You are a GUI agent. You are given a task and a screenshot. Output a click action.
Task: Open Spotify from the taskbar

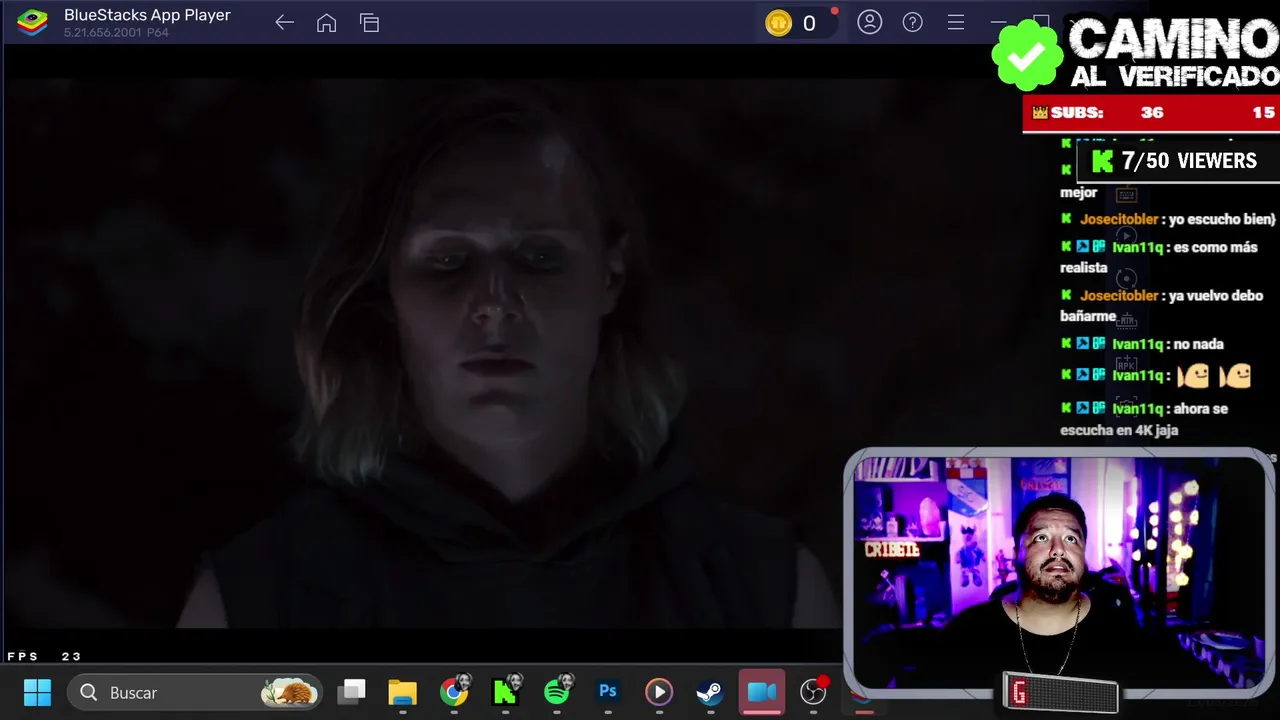[x=558, y=692]
